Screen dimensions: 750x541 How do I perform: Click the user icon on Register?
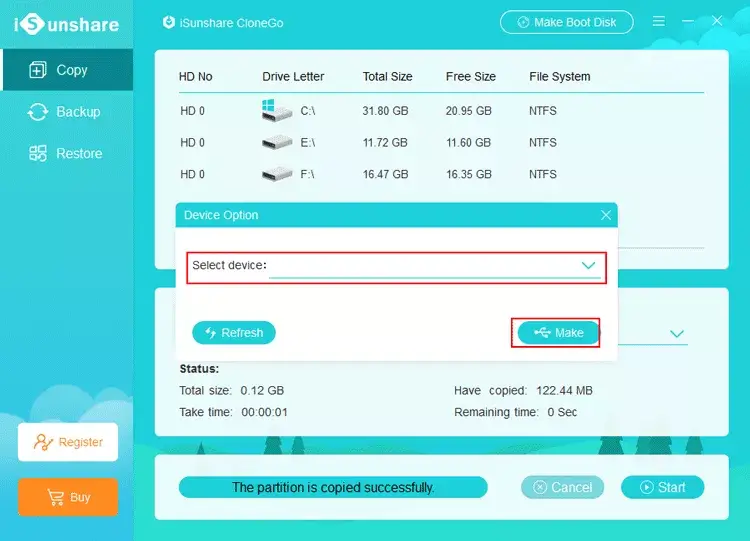click(x=43, y=442)
